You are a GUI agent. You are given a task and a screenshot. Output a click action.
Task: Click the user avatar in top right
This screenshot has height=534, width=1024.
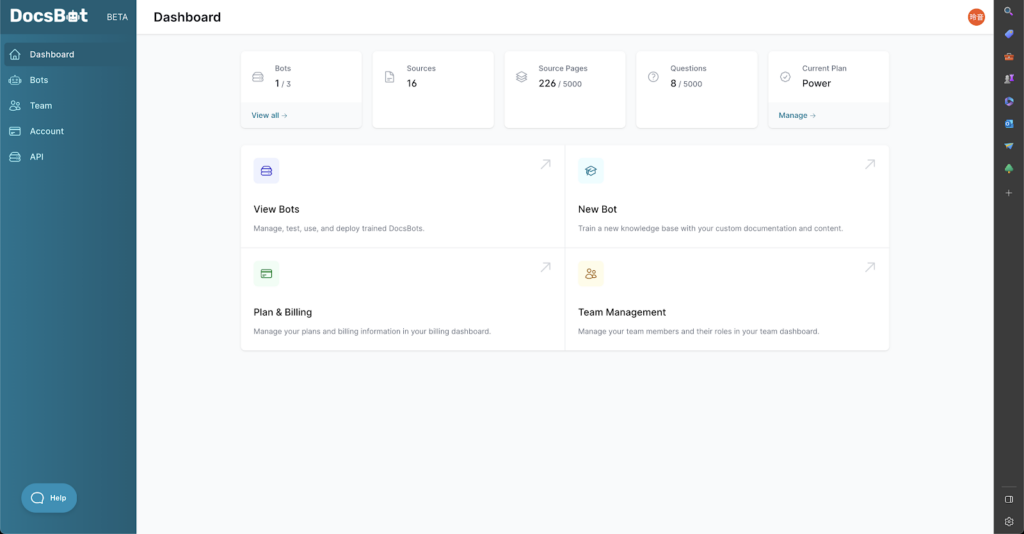[x=976, y=17]
